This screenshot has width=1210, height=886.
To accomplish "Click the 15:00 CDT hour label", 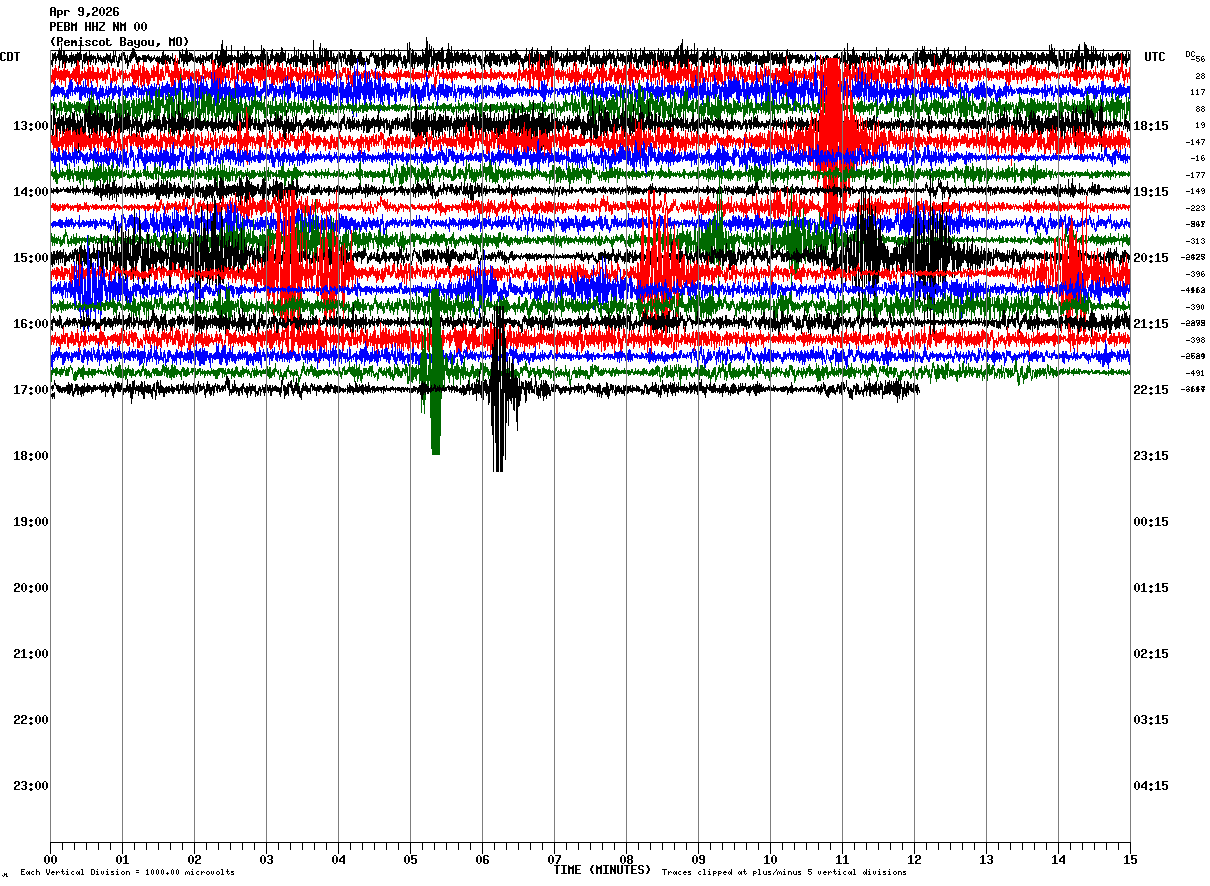I will [30, 258].
